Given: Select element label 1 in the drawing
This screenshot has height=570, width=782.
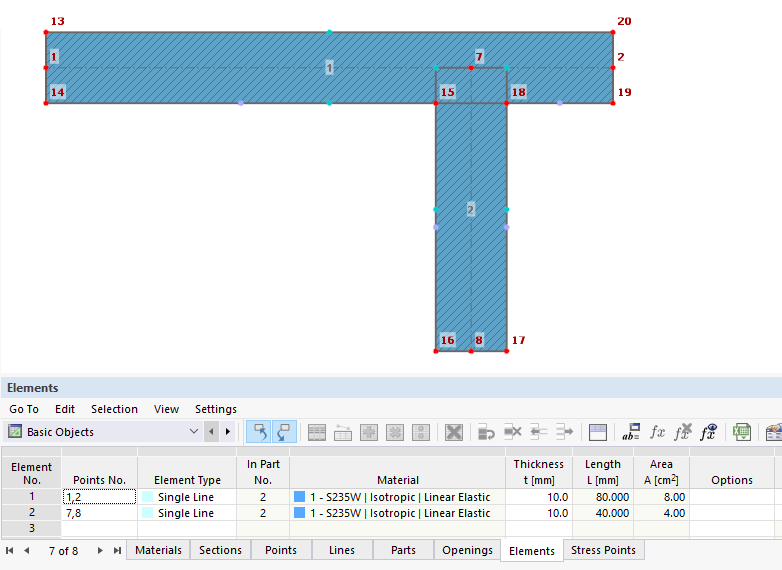Looking at the screenshot, I should [329, 67].
